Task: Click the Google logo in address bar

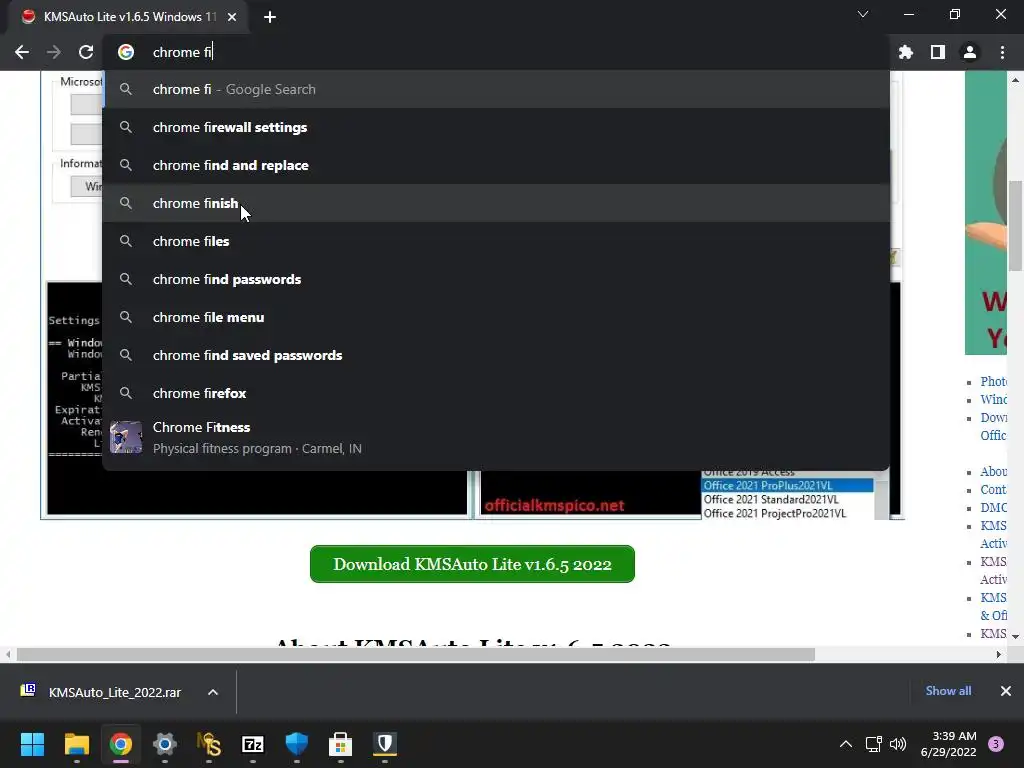Action: pos(126,52)
